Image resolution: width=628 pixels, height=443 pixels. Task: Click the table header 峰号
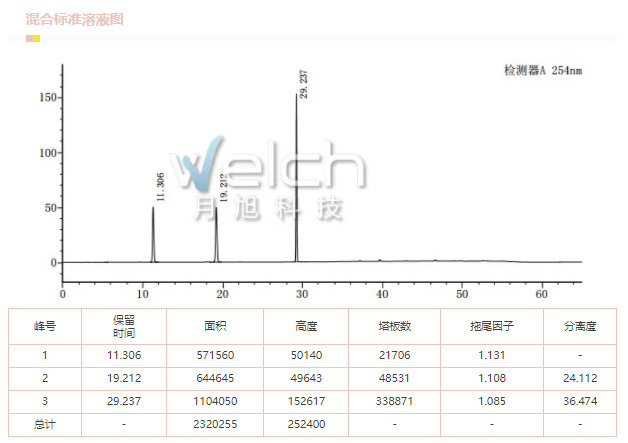[45, 326]
